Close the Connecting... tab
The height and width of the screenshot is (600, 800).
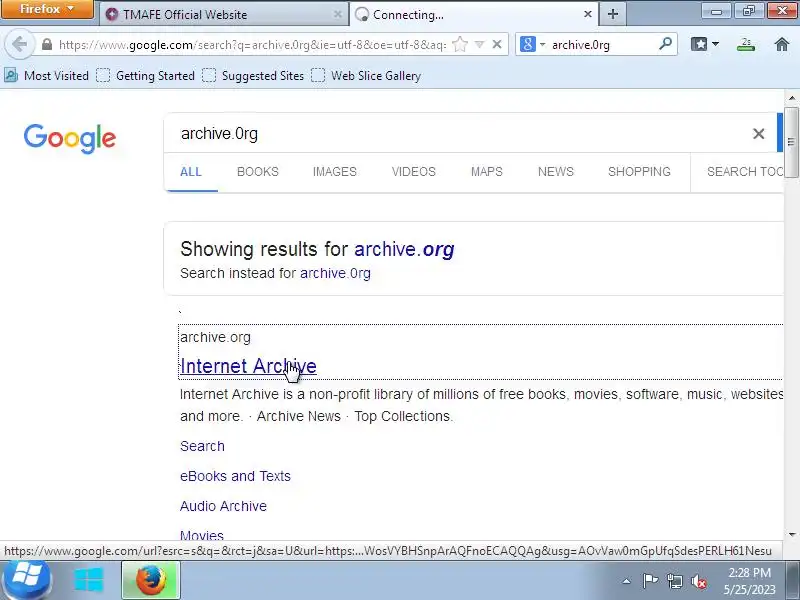[x=588, y=14]
